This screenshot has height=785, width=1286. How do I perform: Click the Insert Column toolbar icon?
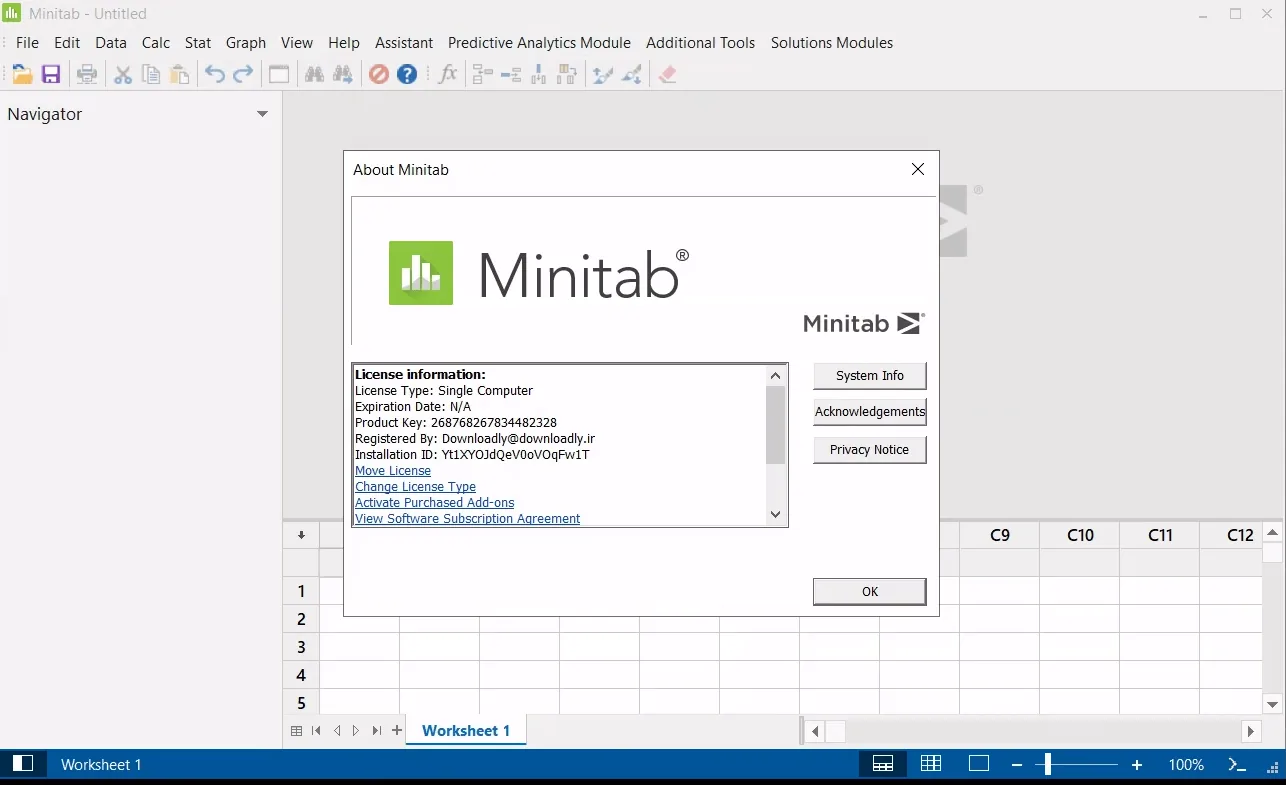[539, 74]
